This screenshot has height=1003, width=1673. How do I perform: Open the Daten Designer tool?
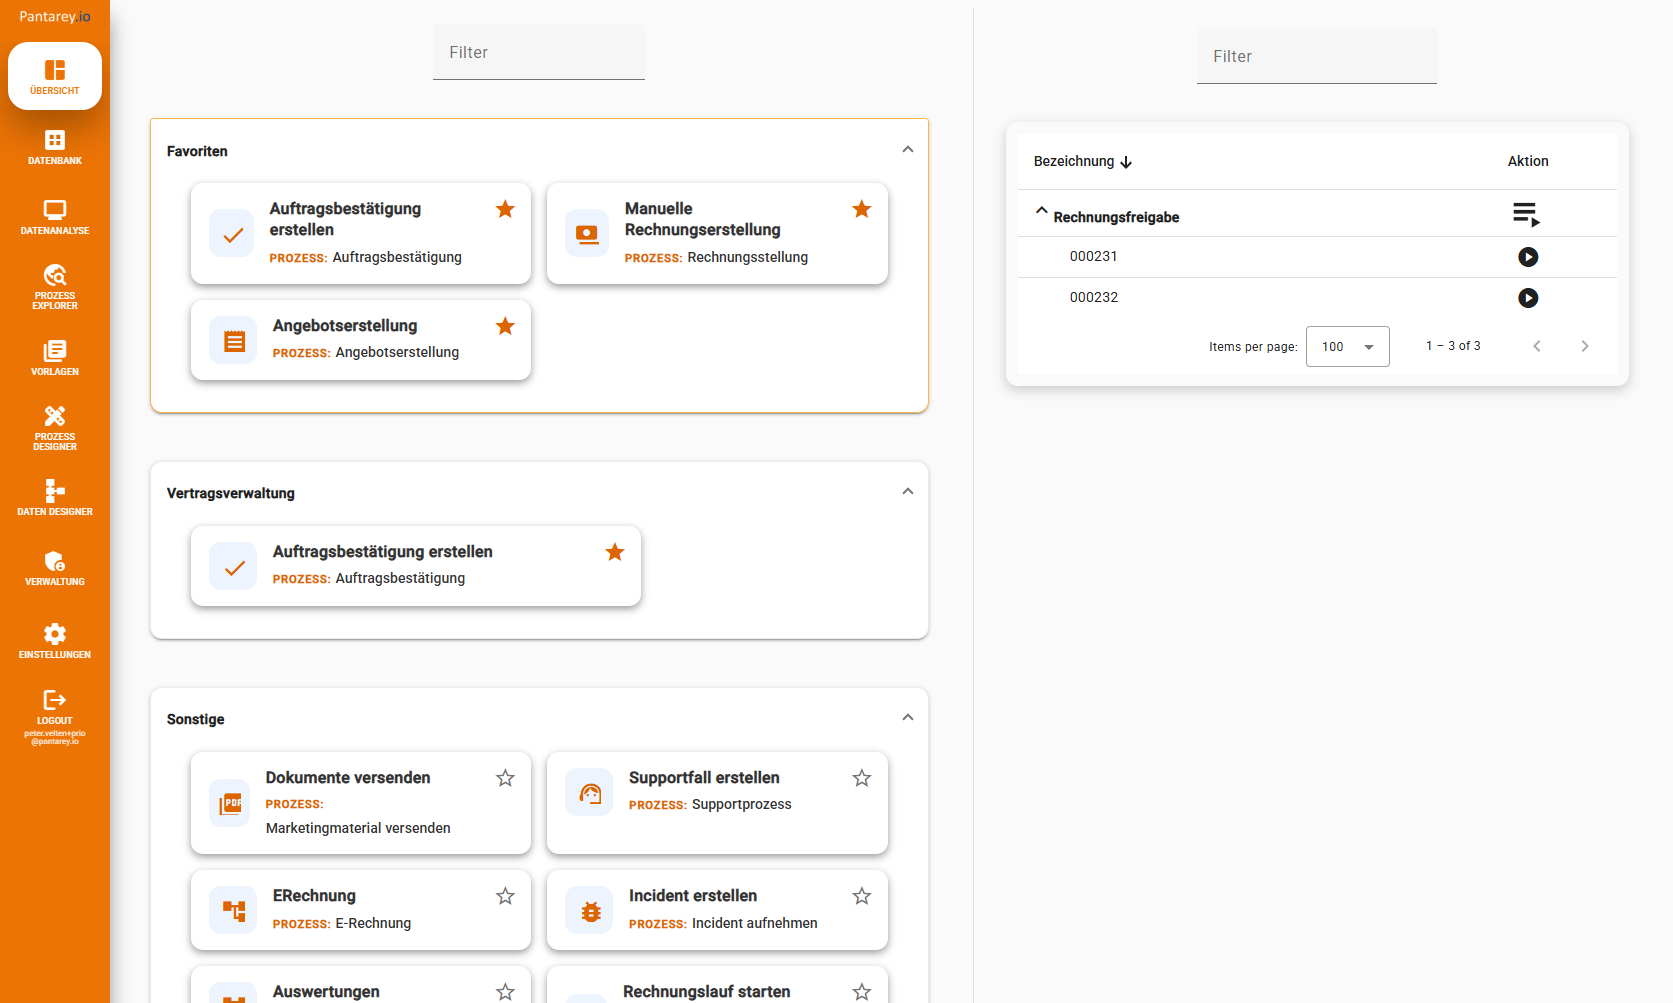tap(55, 497)
